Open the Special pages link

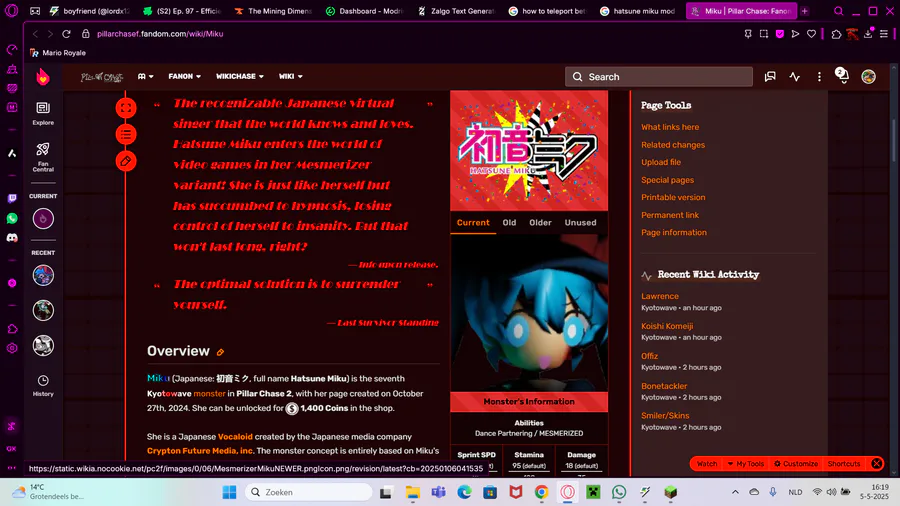click(x=667, y=180)
